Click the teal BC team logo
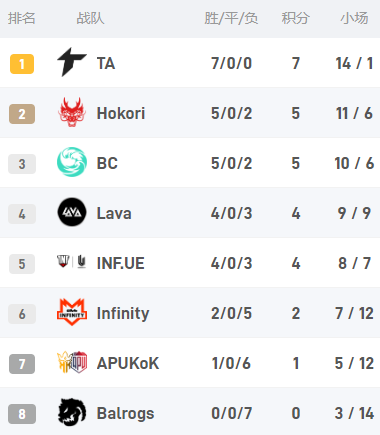Image resolution: width=380 pixels, height=435 pixels. [x=72, y=162]
